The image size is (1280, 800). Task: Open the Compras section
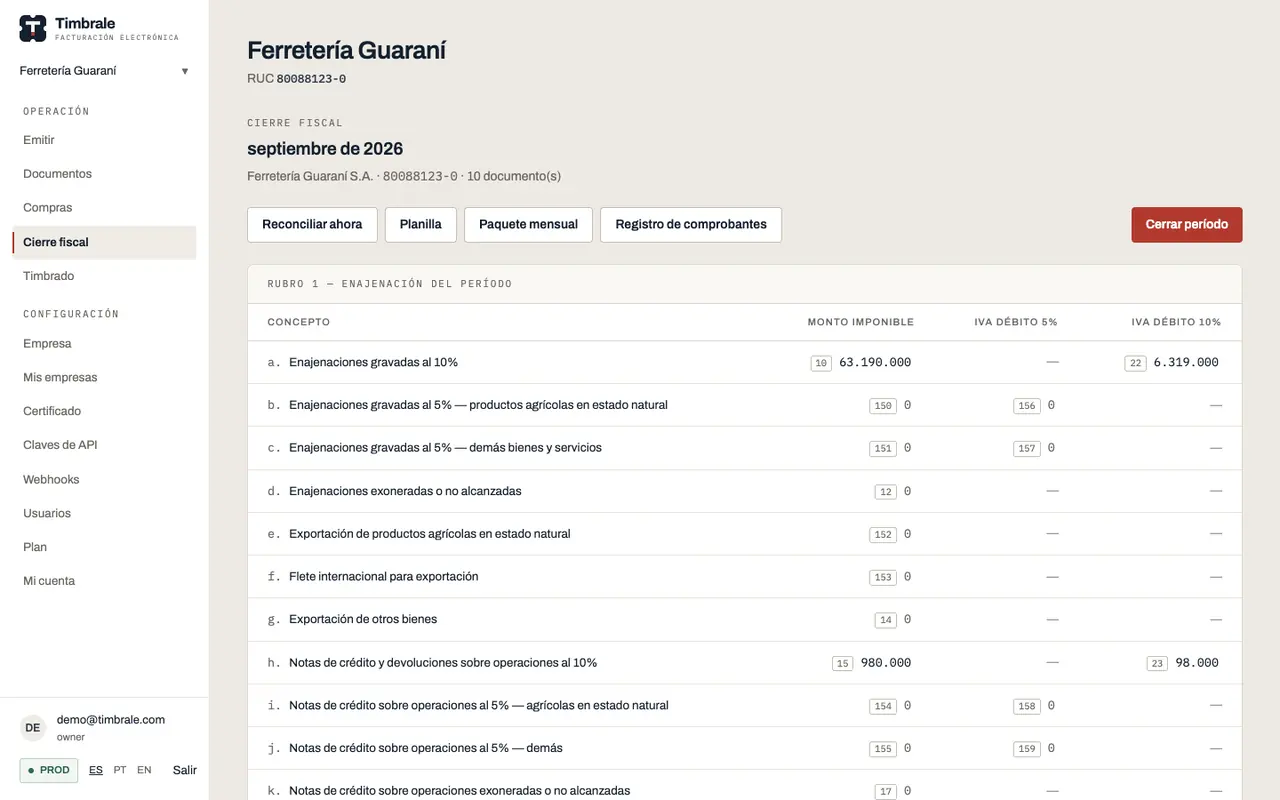tap(48, 208)
